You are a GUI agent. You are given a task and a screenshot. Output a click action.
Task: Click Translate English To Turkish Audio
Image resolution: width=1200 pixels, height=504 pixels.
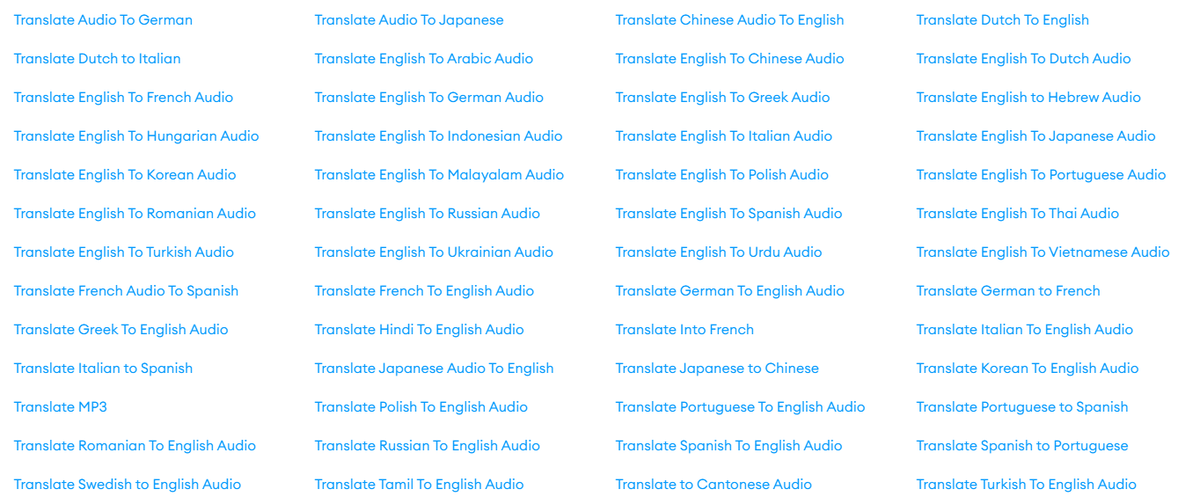[124, 253]
